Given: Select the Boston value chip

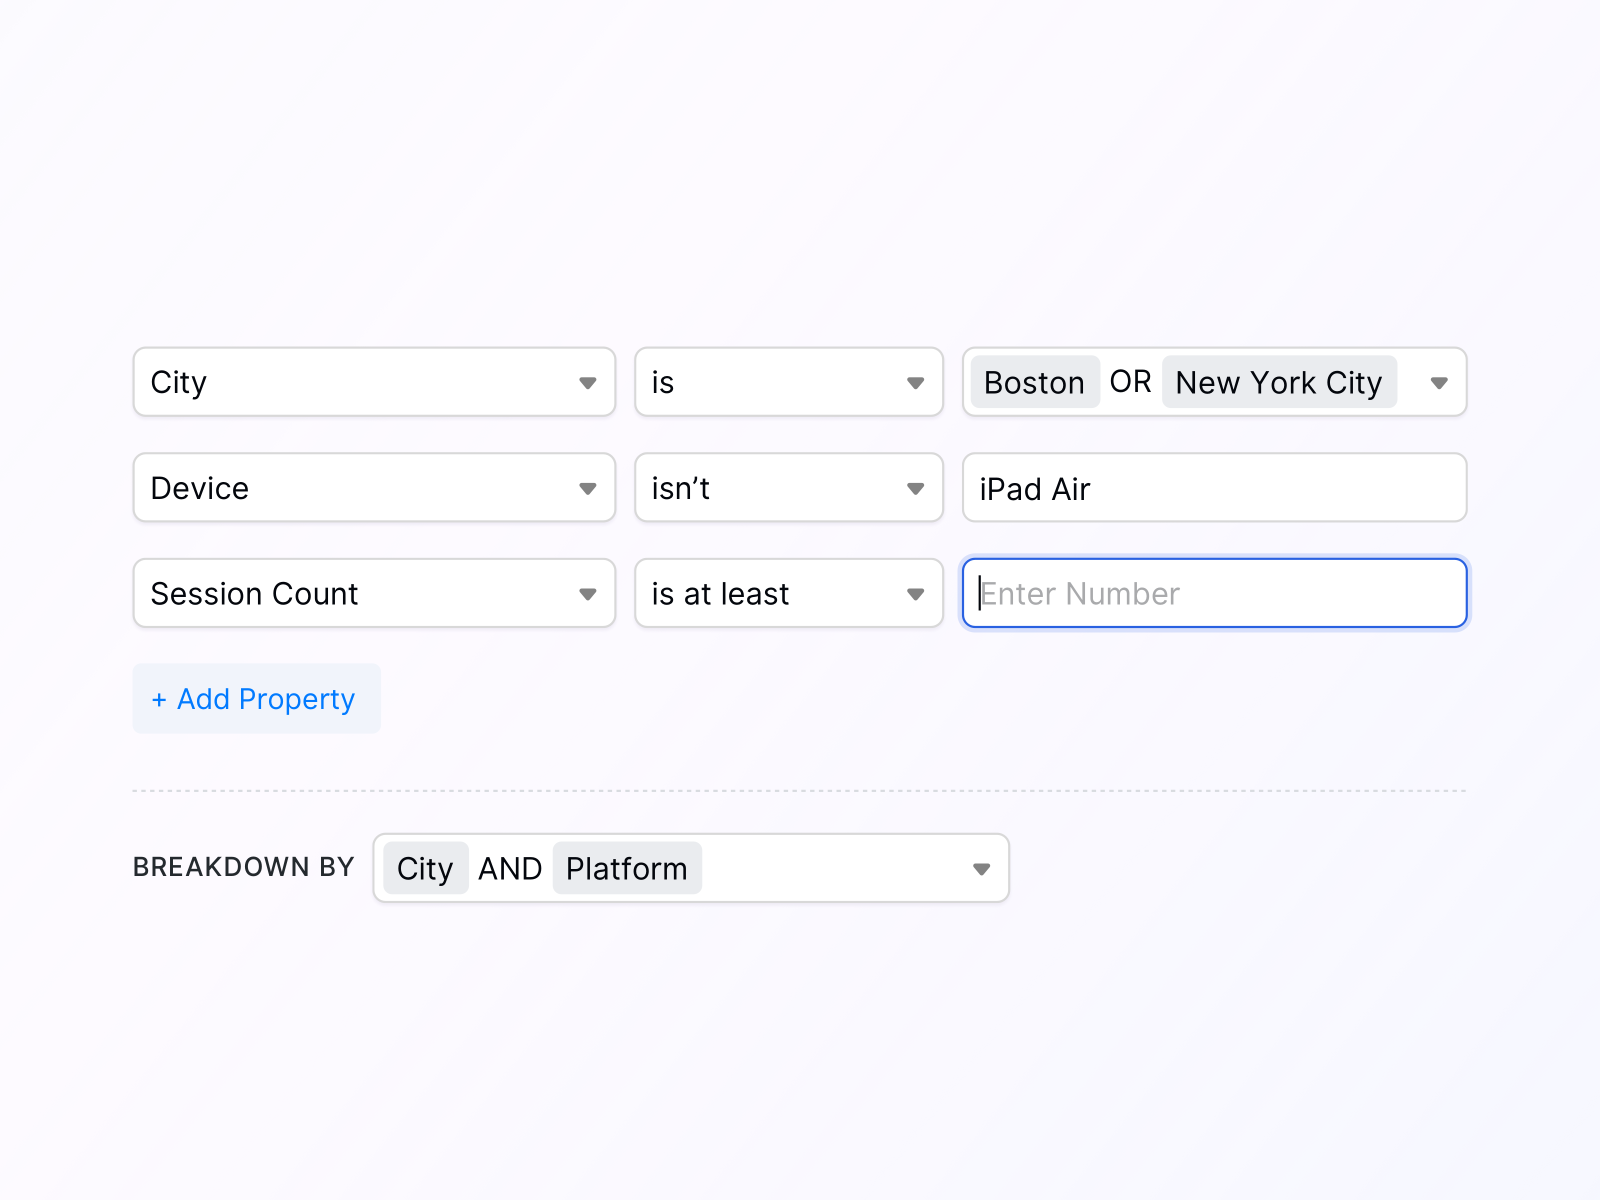Looking at the screenshot, I should (1034, 383).
